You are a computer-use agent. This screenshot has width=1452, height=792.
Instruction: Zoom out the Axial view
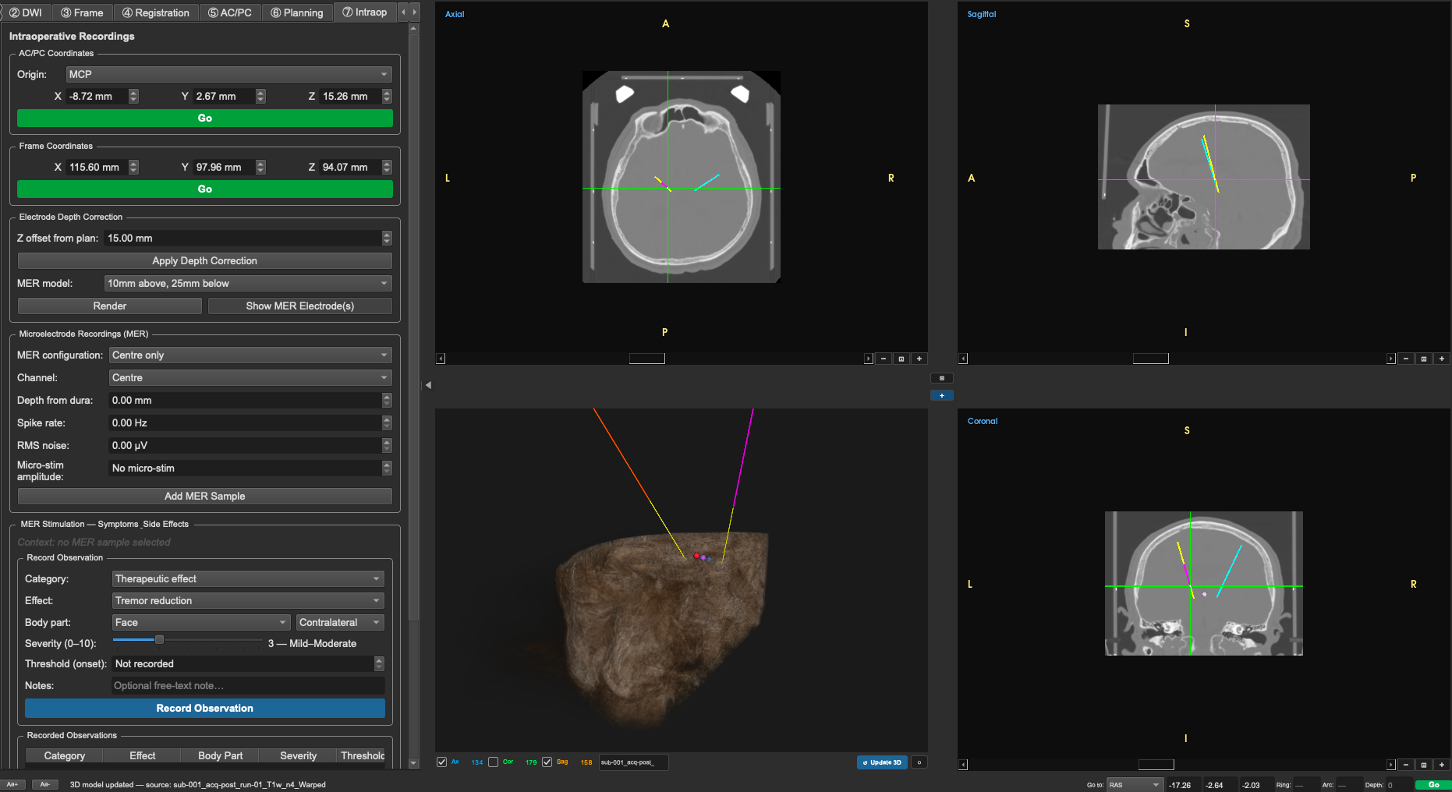click(x=883, y=358)
